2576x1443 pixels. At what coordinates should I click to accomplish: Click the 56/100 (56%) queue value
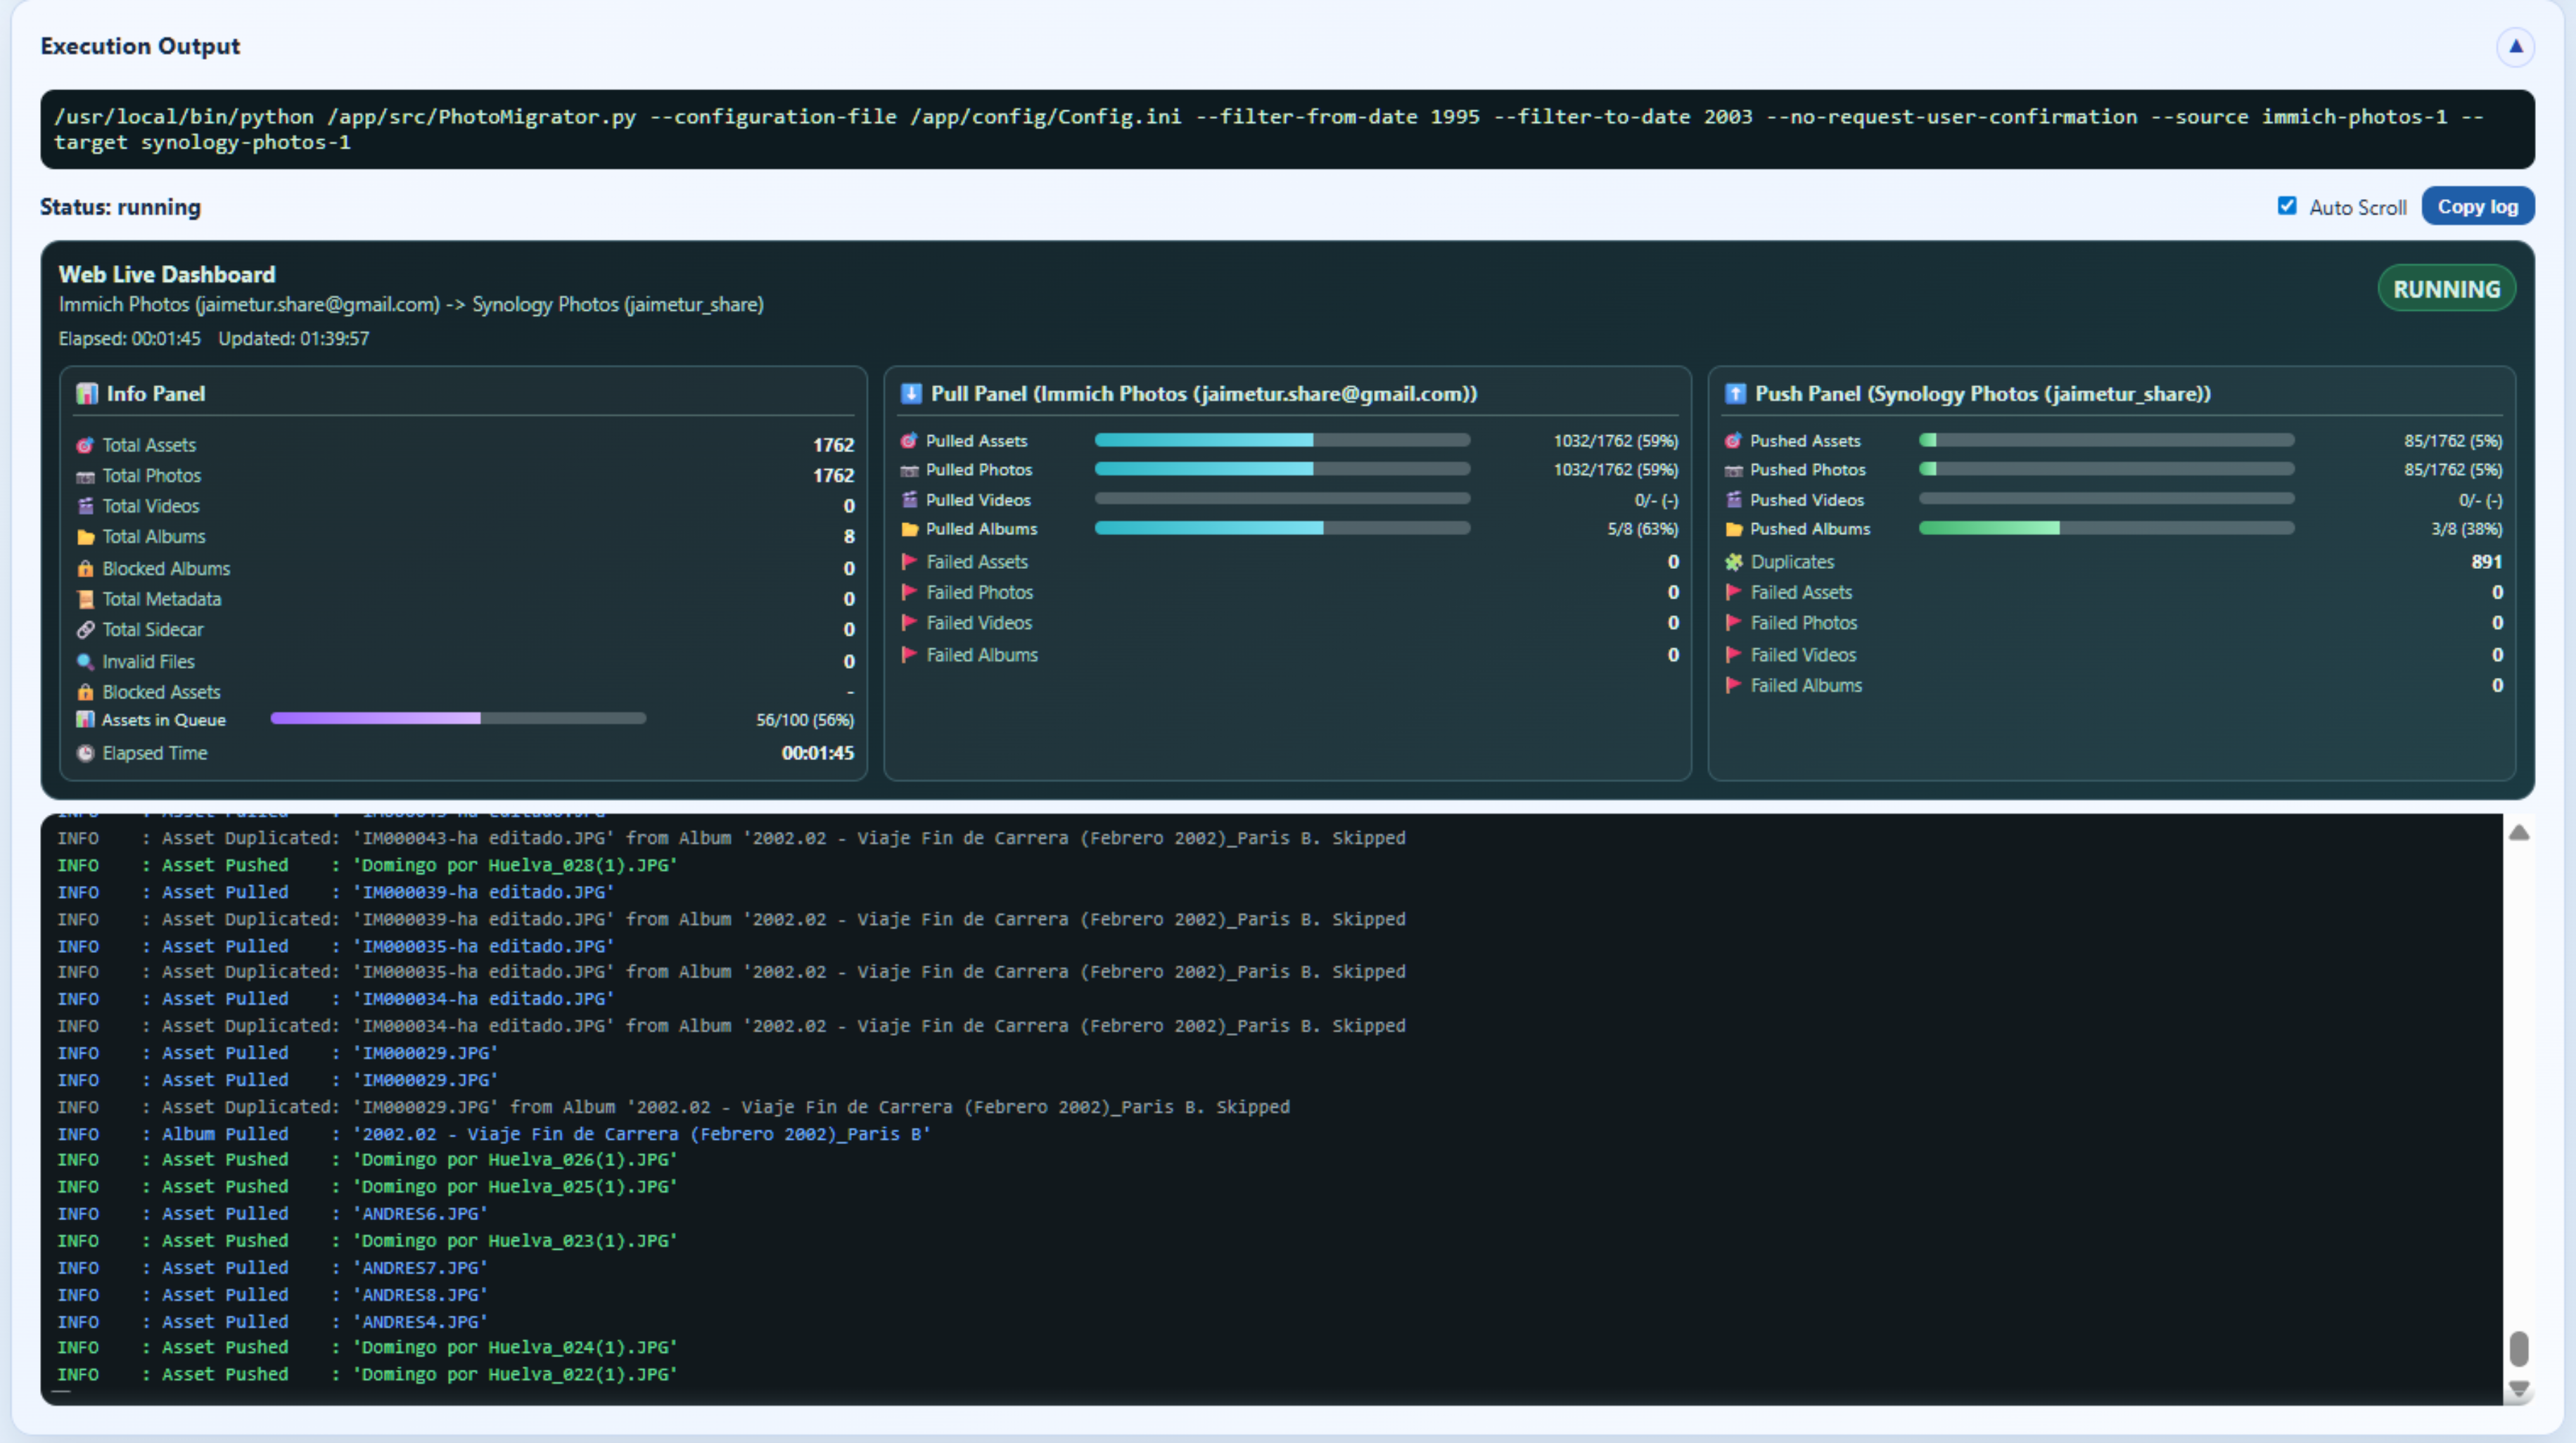click(805, 720)
